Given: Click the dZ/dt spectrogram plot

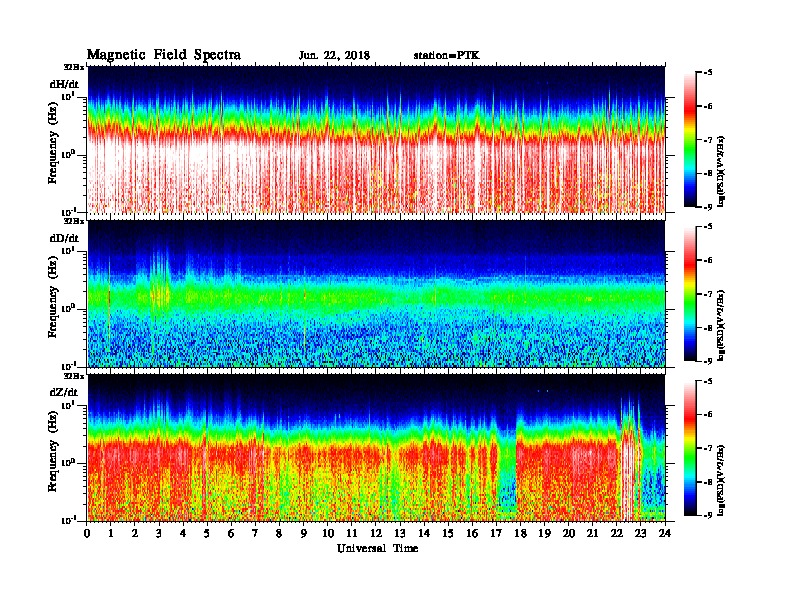Looking at the screenshot, I should pos(376,448).
